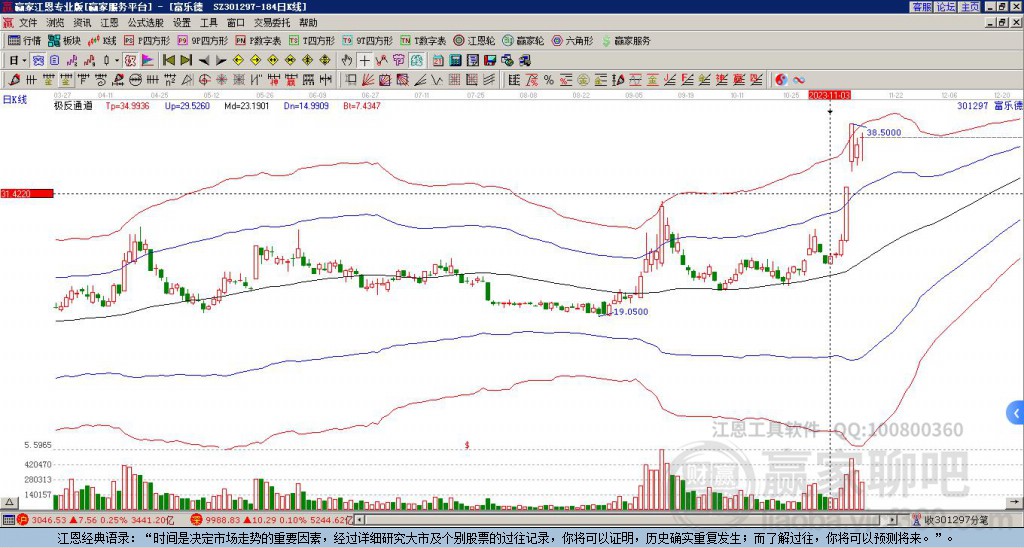The height and width of the screenshot is (548, 1024).
Task: Click the 38.5000 high price label
Action: [x=884, y=133]
